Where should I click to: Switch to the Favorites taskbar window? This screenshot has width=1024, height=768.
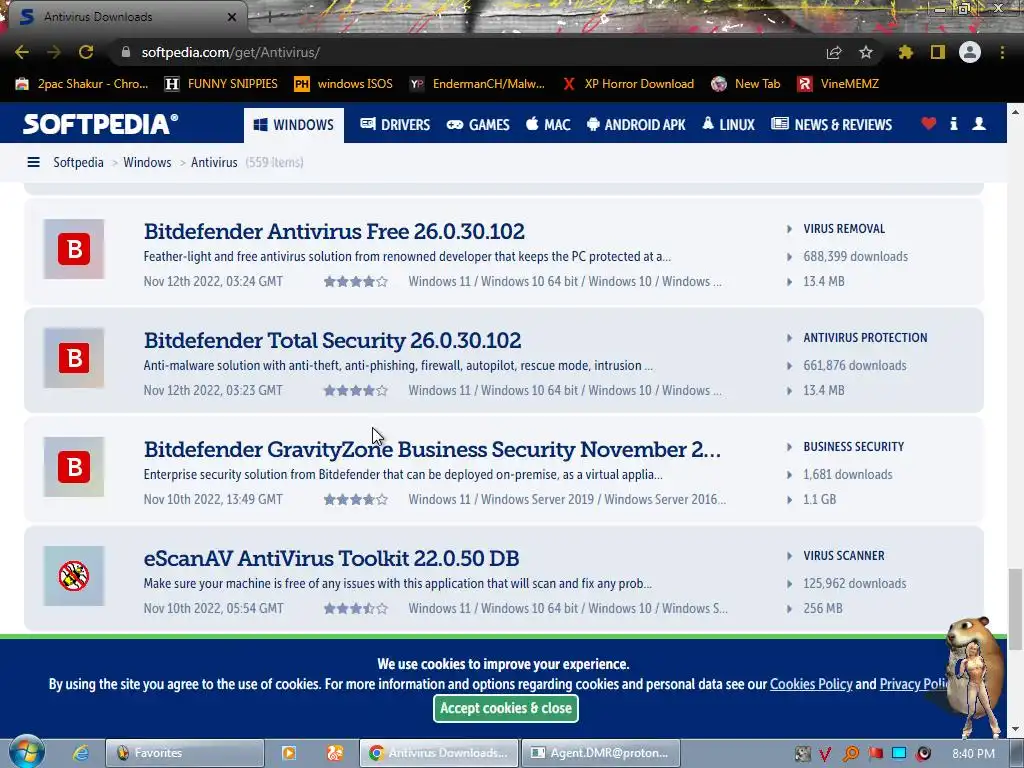click(x=185, y=753)
